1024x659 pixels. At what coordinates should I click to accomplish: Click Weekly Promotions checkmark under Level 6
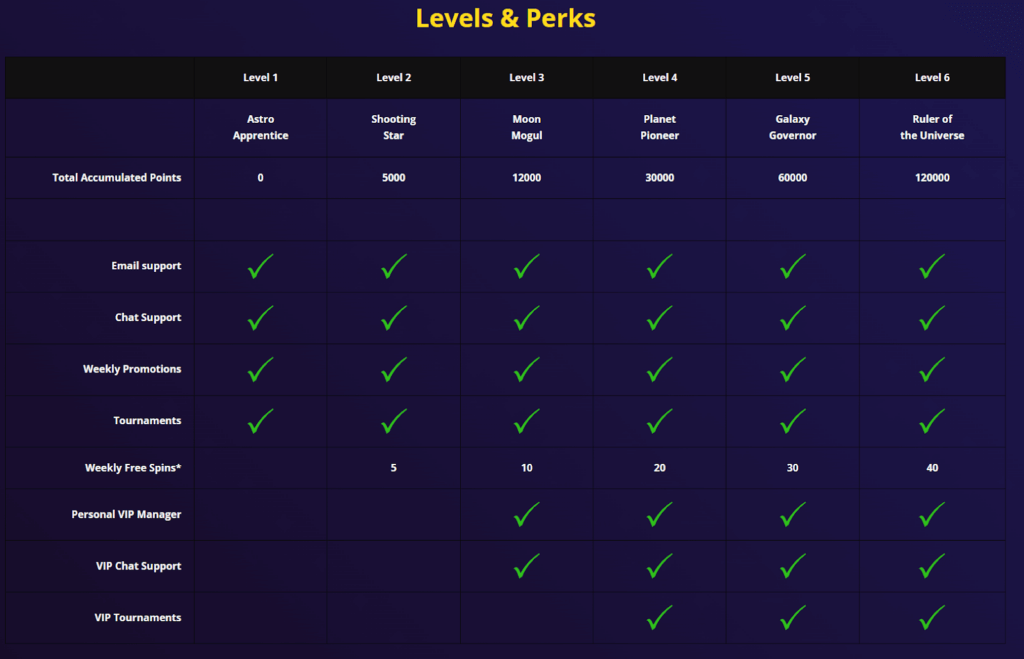tap(931, 369)
